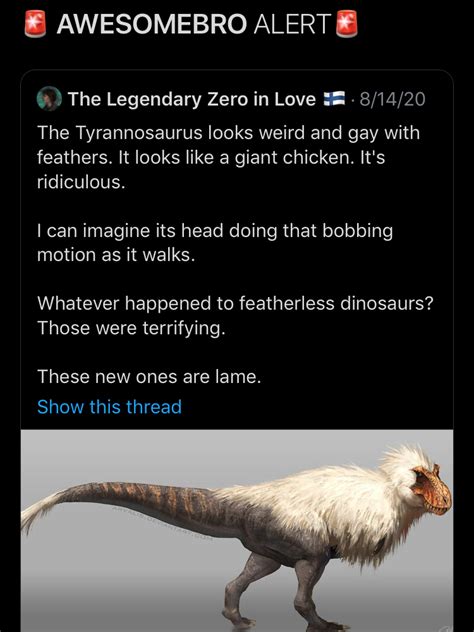Click 'These new ones are lame' line
The image size is (474, 632).
click(149, 377)
